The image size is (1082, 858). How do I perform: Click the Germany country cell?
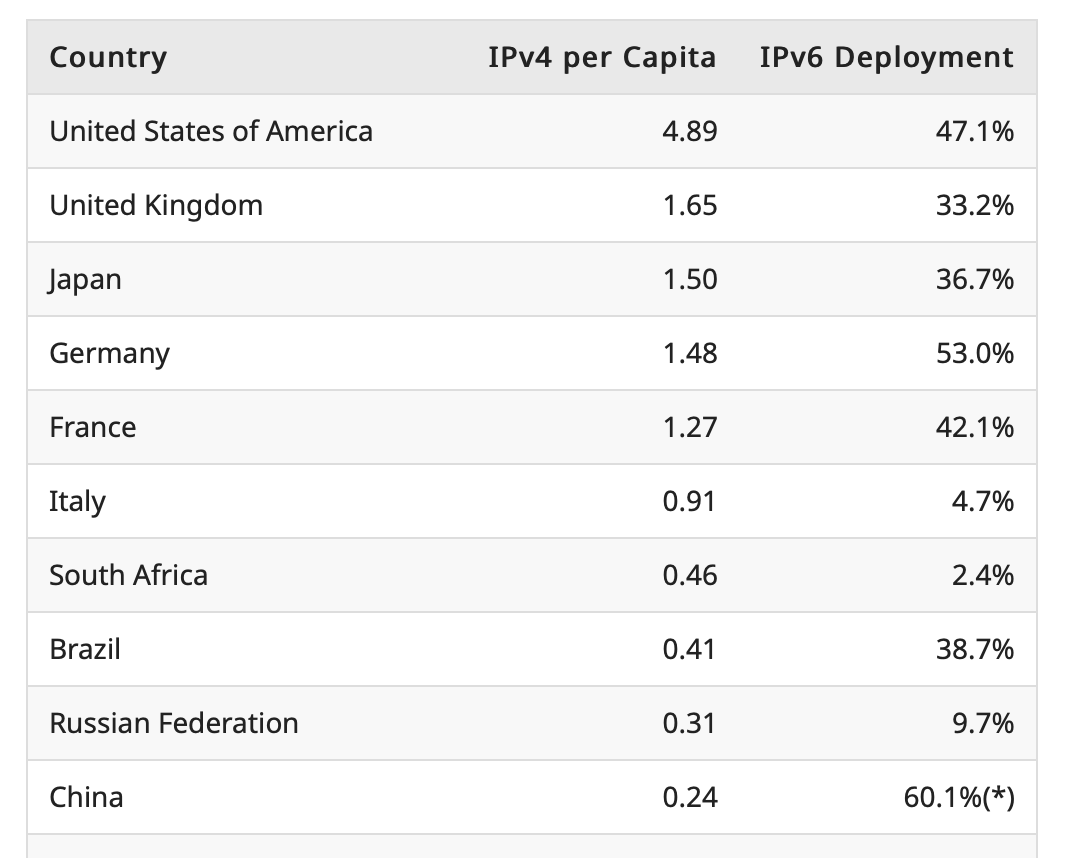coord(109,353)
